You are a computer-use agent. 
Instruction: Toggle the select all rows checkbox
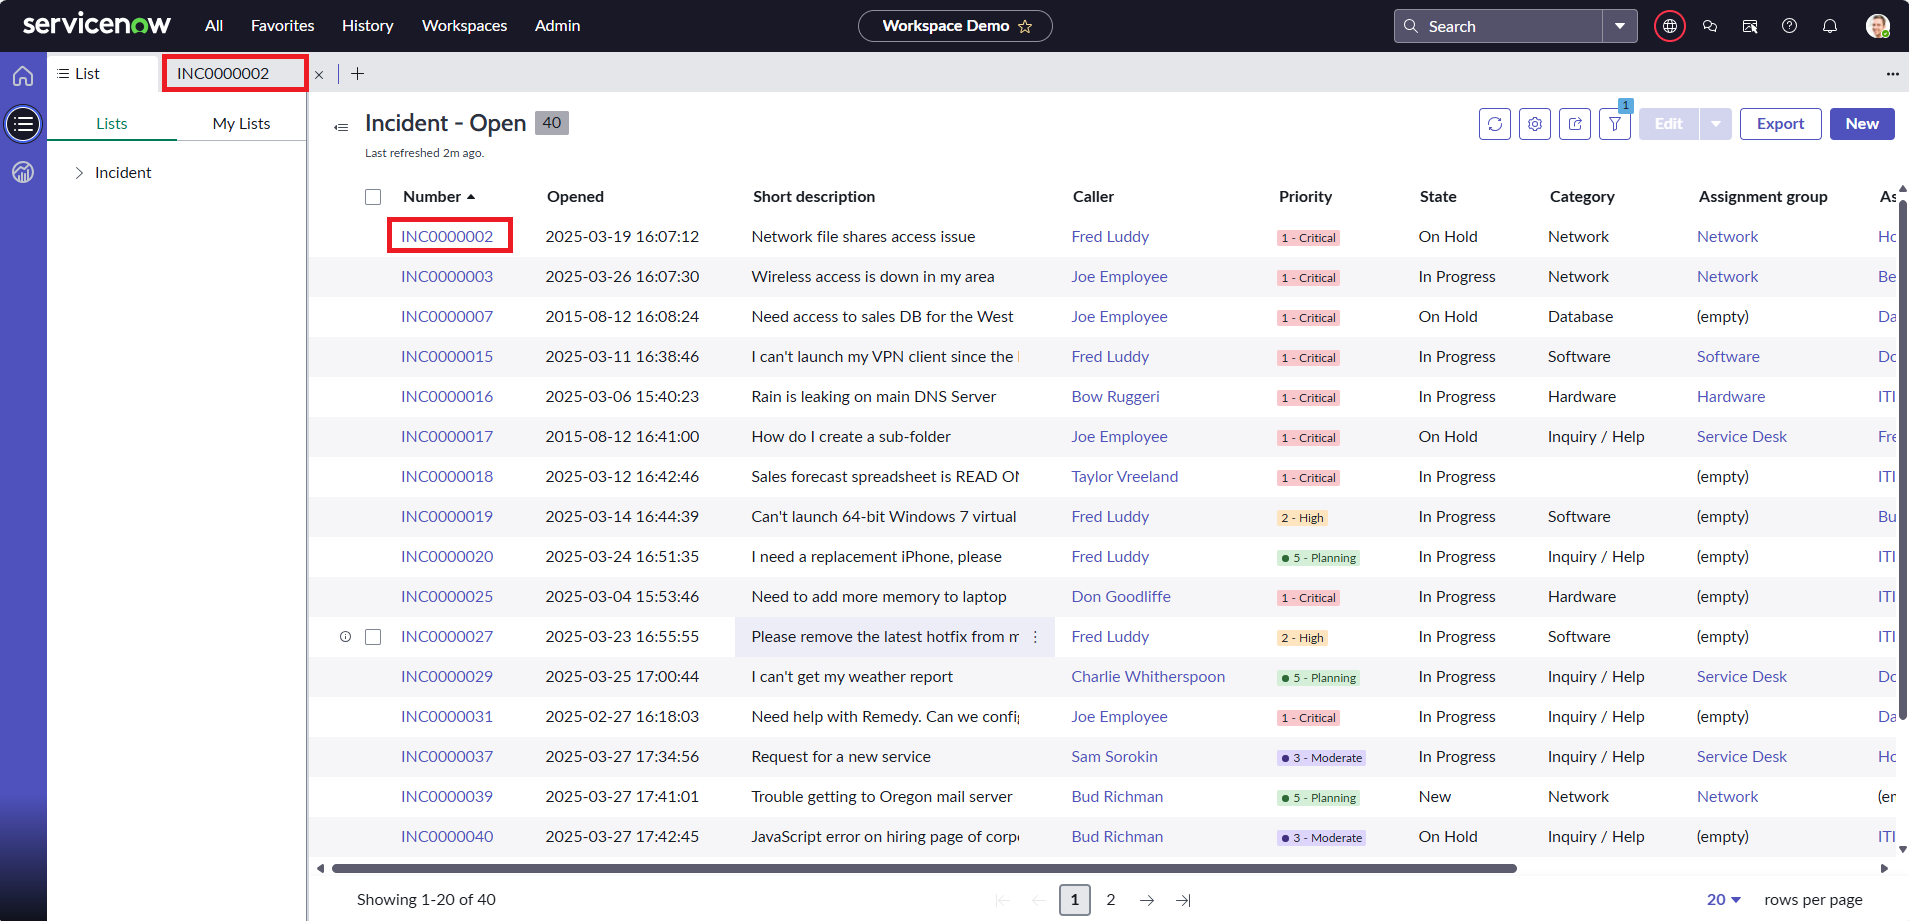click(x=373, y=197)
